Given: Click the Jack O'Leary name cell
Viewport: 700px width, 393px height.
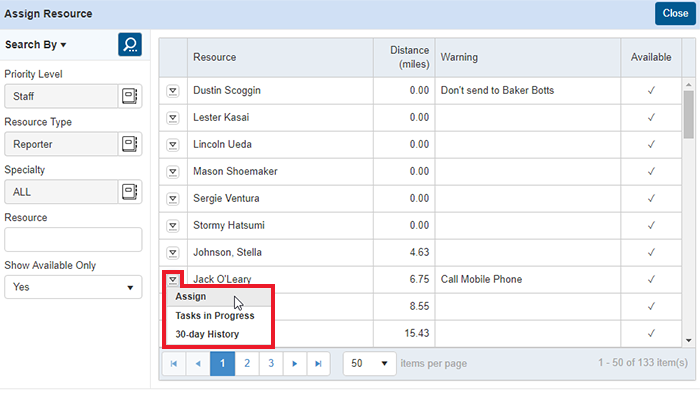Looking at the screenshot, I should point(280,279).
